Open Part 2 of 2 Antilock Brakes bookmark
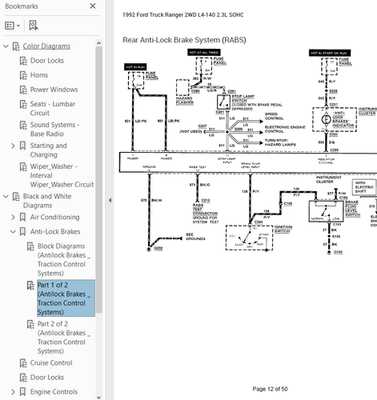Screen dimensions: 377x400 point(64,337)
